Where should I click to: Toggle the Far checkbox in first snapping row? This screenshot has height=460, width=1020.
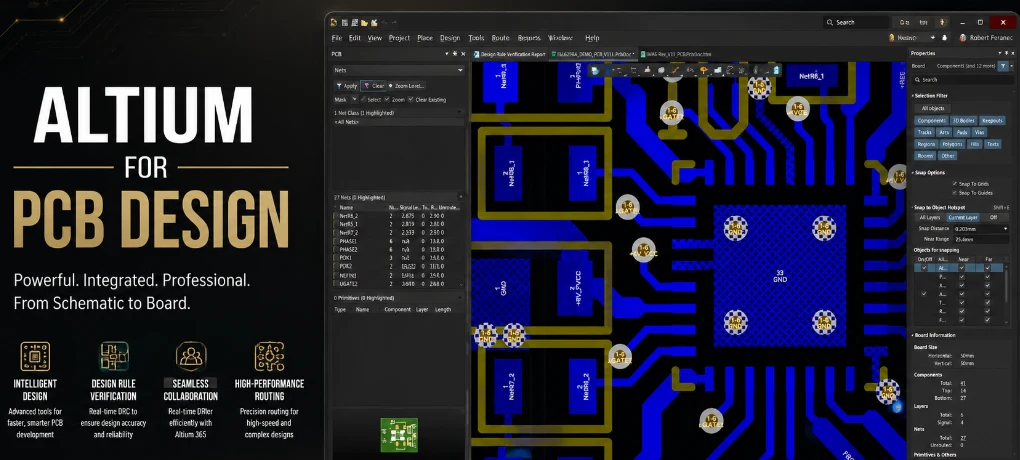point(987,268)
